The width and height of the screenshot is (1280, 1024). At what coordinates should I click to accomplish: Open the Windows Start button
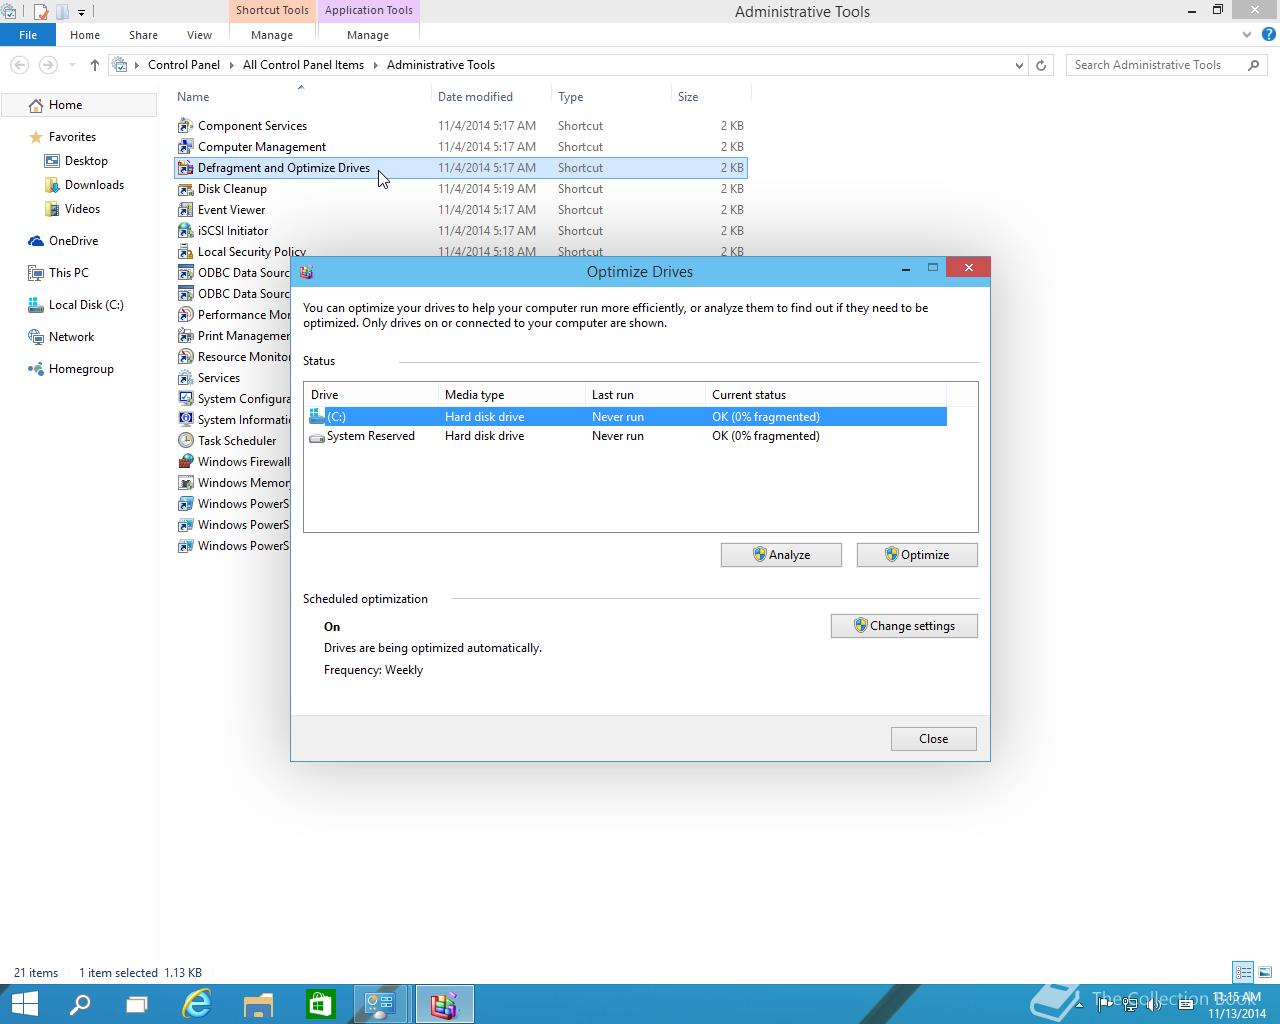point(24,1004)
